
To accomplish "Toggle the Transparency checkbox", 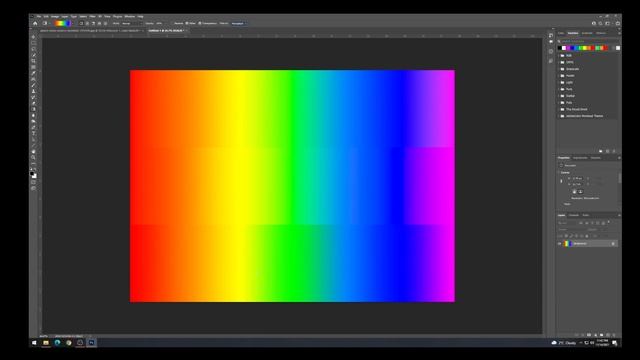I will point(200,23).
